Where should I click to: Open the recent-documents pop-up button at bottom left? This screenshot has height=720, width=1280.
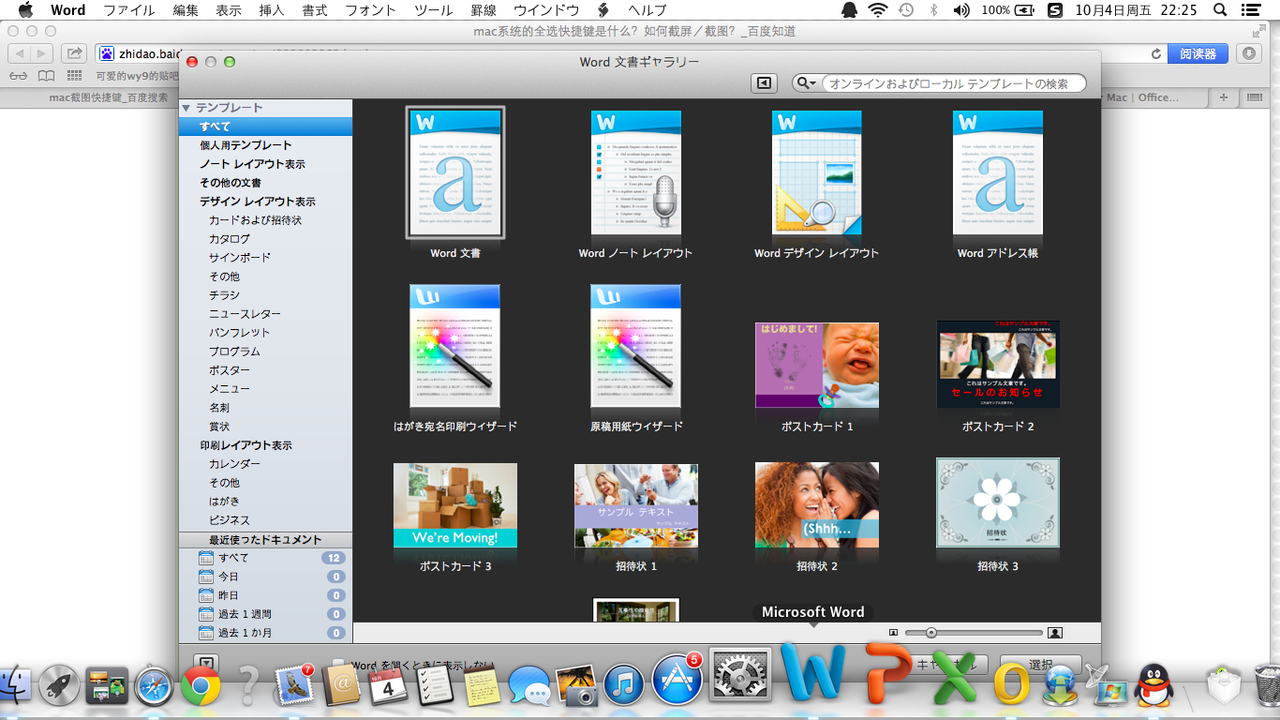204,662
